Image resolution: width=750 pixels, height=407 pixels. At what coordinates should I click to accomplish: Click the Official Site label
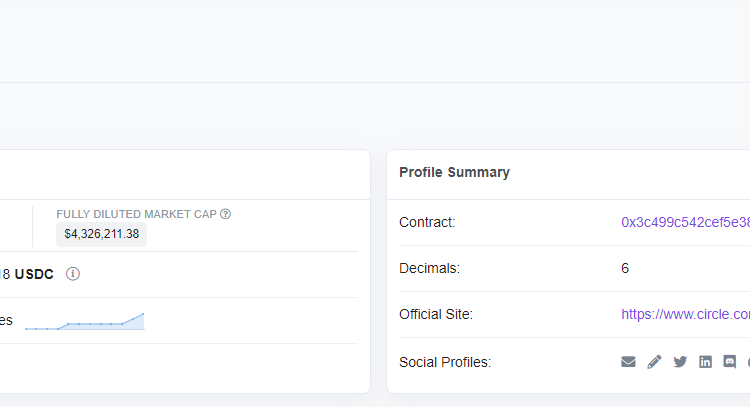(x=436, y=314)
